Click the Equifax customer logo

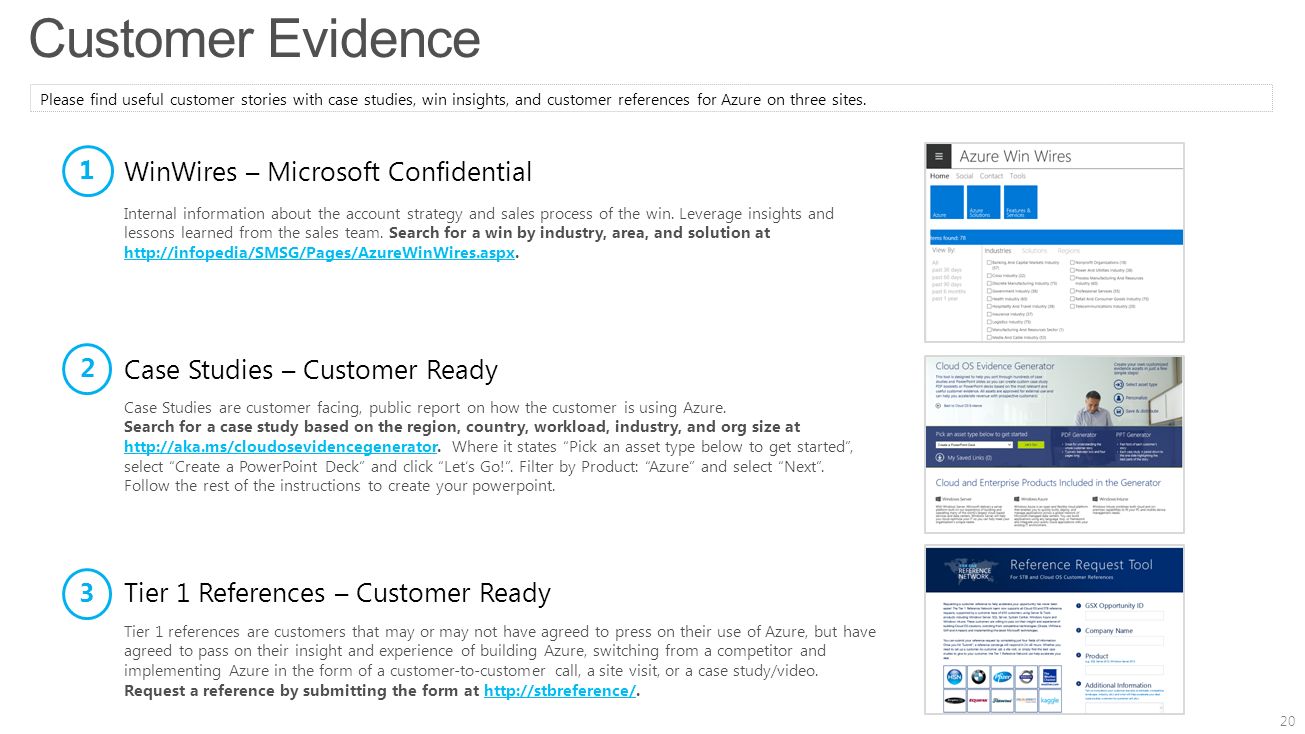click(x=978, y=700)
